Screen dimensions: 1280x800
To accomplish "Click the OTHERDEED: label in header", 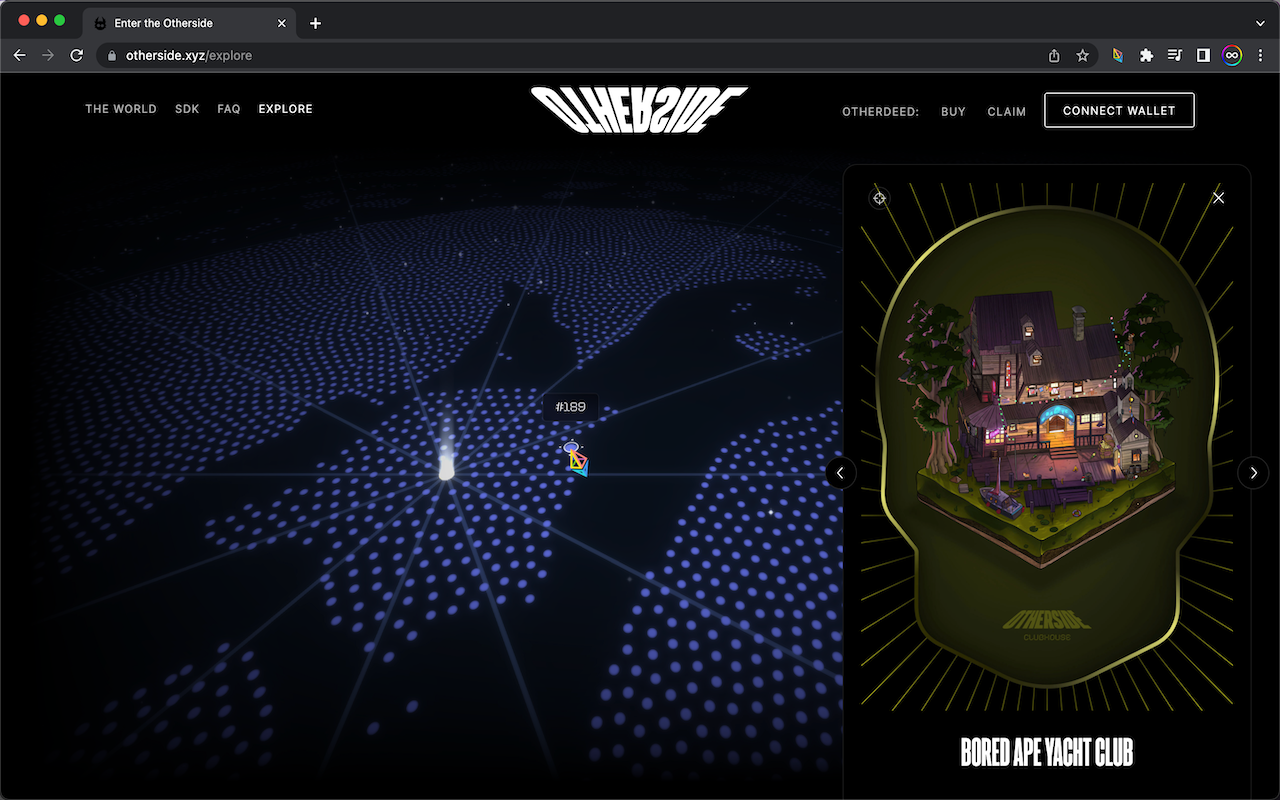I will tap(880, 112).
